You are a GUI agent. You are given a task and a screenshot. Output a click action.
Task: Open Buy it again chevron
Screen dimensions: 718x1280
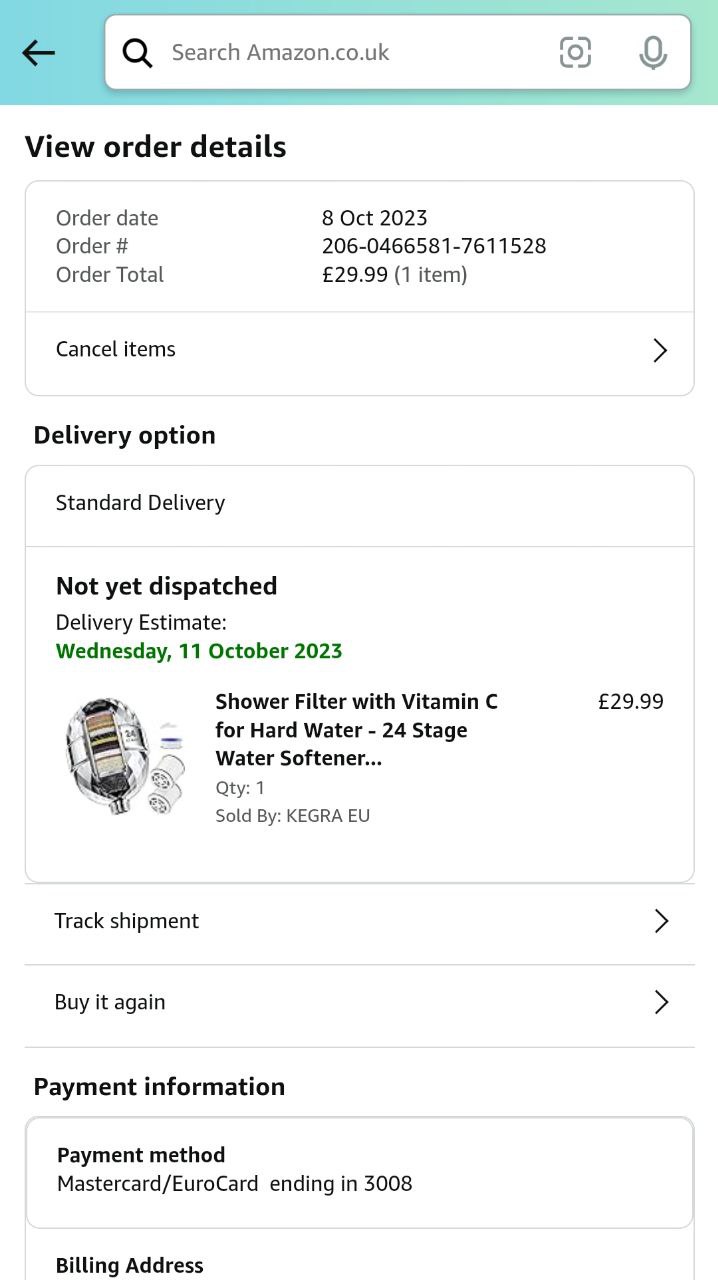click(x=660, y=1002)
